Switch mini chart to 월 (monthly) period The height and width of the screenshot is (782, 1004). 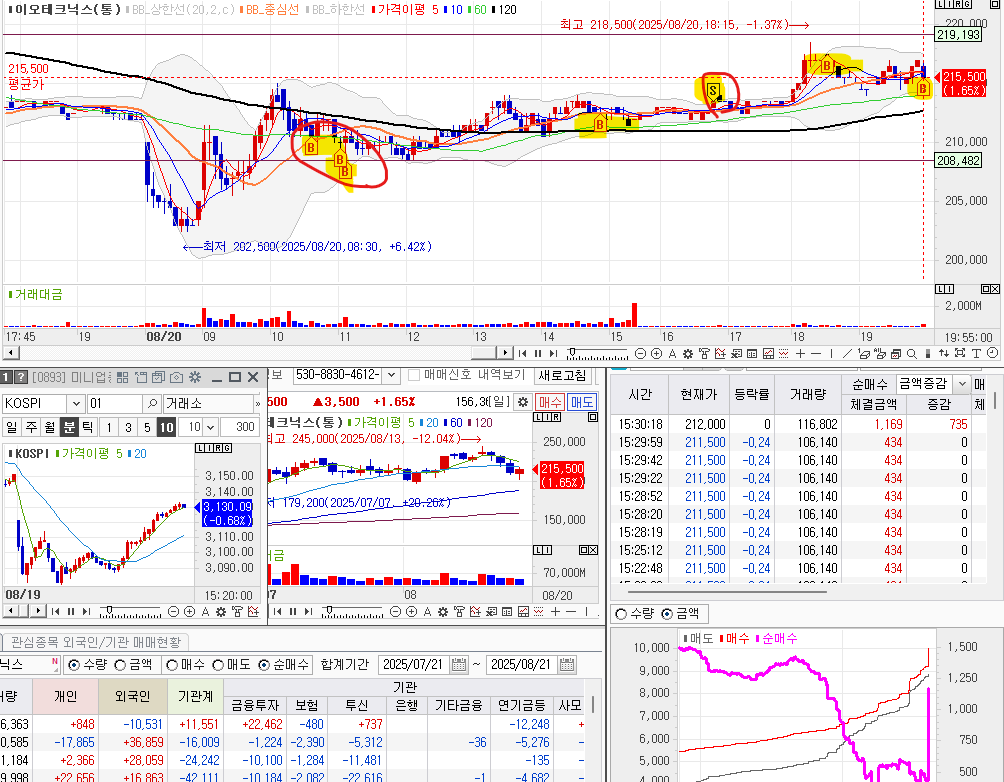[50, 427]
